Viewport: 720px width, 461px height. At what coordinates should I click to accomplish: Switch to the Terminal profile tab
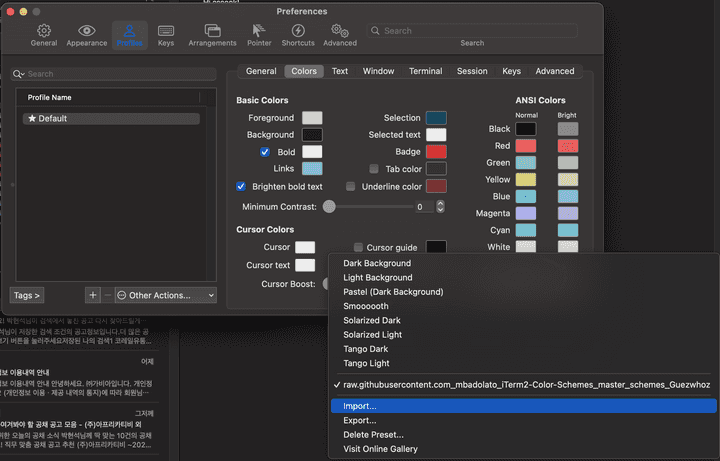[426, 71]
